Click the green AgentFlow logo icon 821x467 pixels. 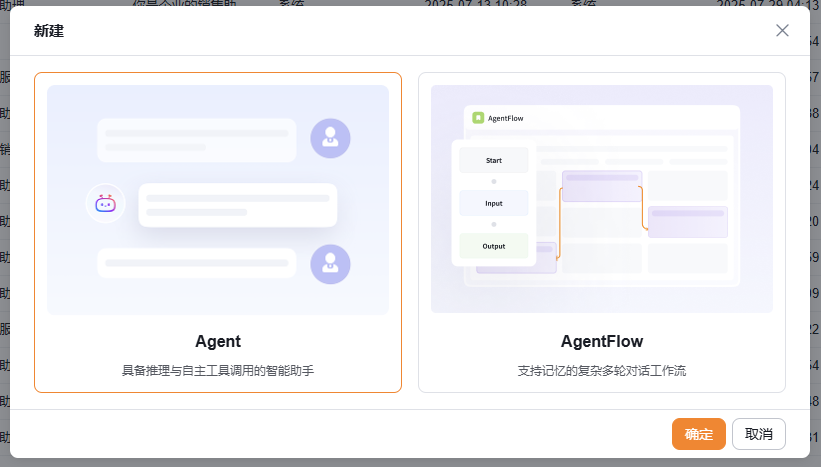(478, 118)
